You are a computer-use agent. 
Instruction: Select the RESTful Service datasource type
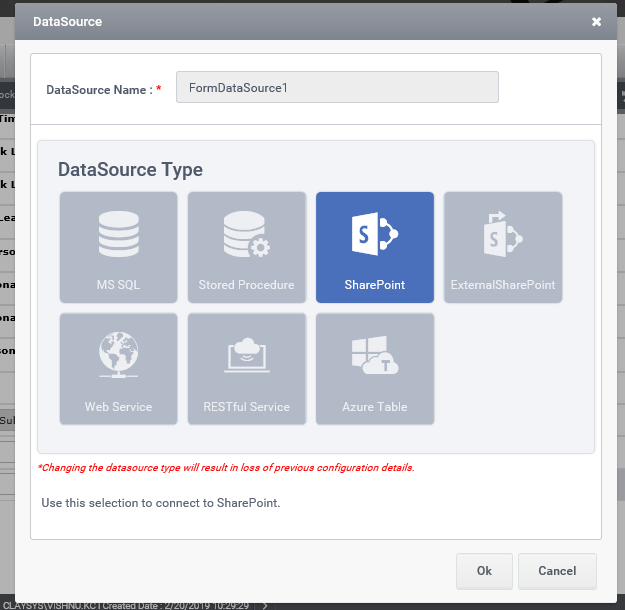pyautogui.click(x=247, y=369)
